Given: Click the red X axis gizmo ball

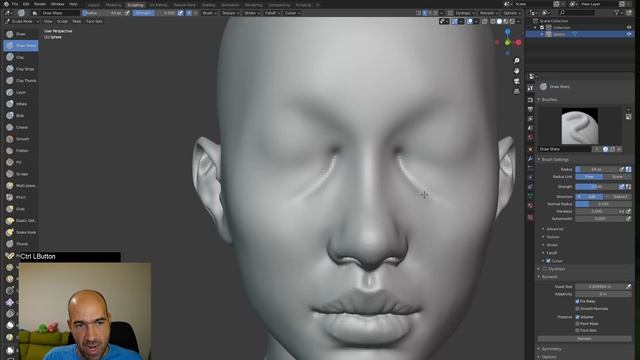Looking at the screenshot, I should coord(518,42).
